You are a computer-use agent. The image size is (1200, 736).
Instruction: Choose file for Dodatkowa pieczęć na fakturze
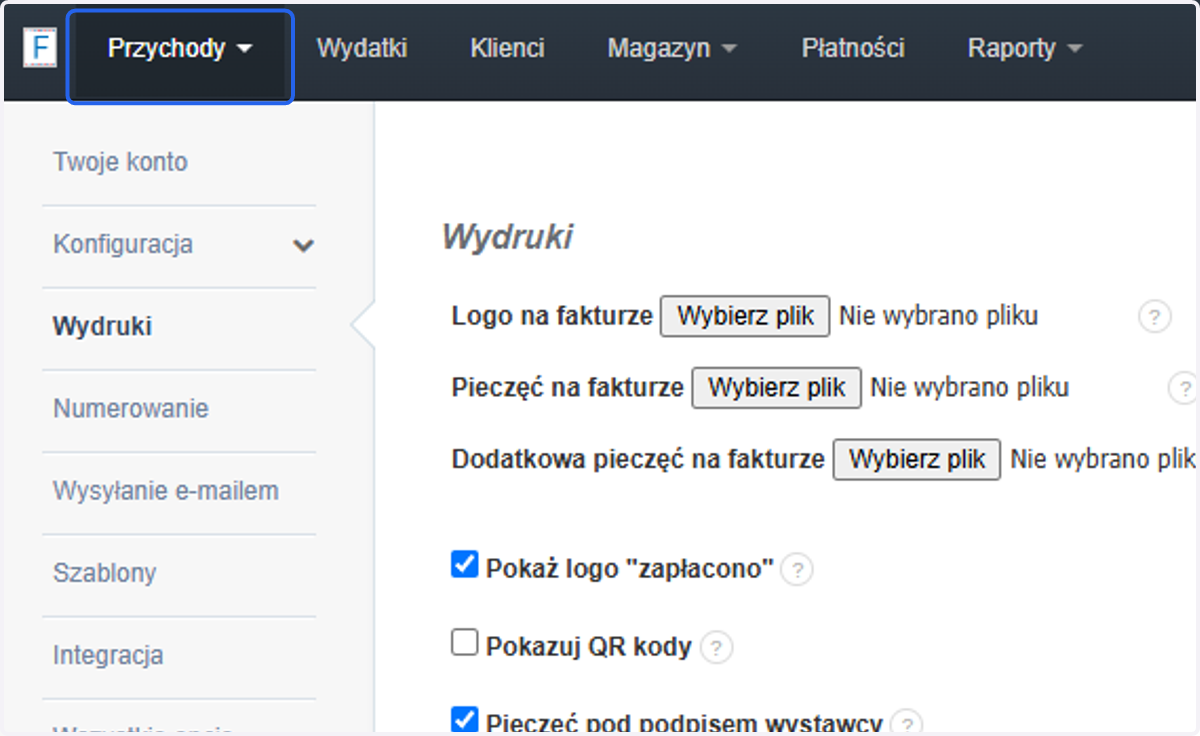tap(917, 460)
